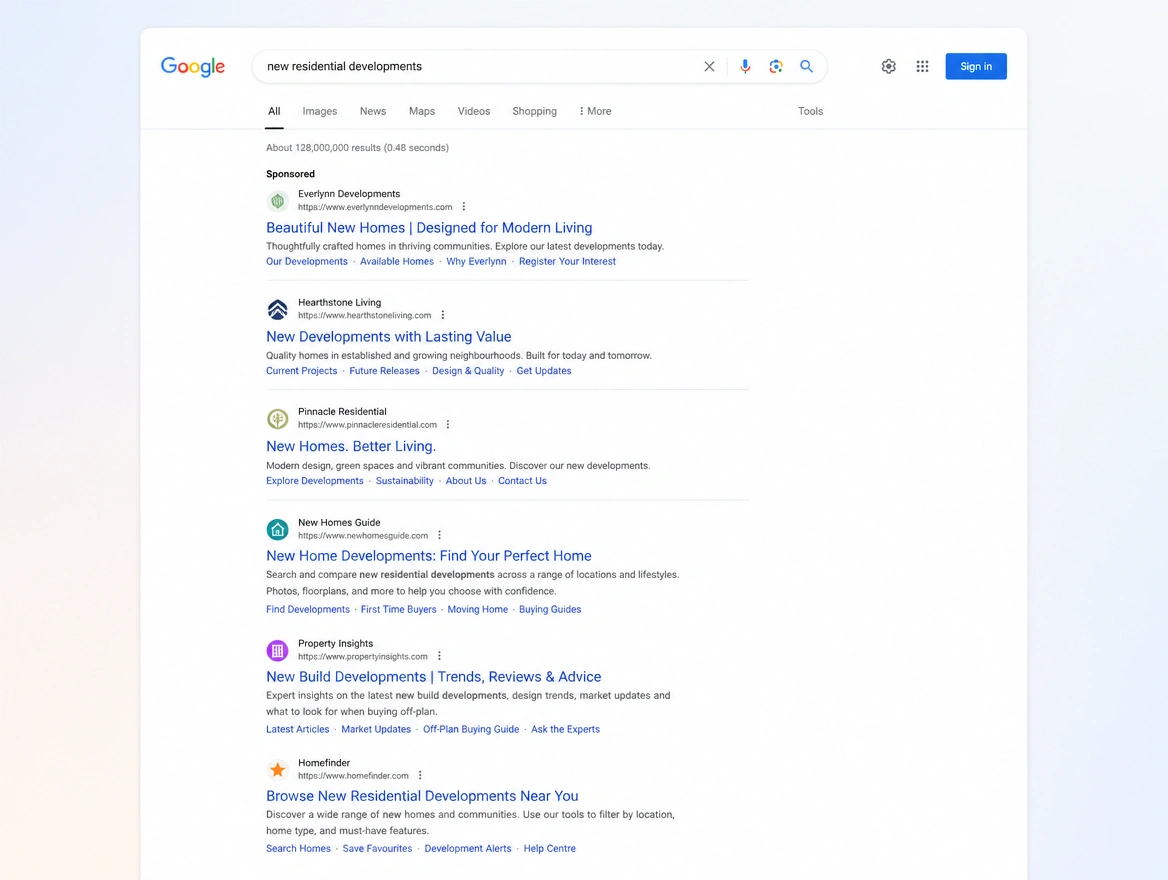The image size is (1168, 880).
Task: Click the Moving Home sitelink
Action: [477, 610]
